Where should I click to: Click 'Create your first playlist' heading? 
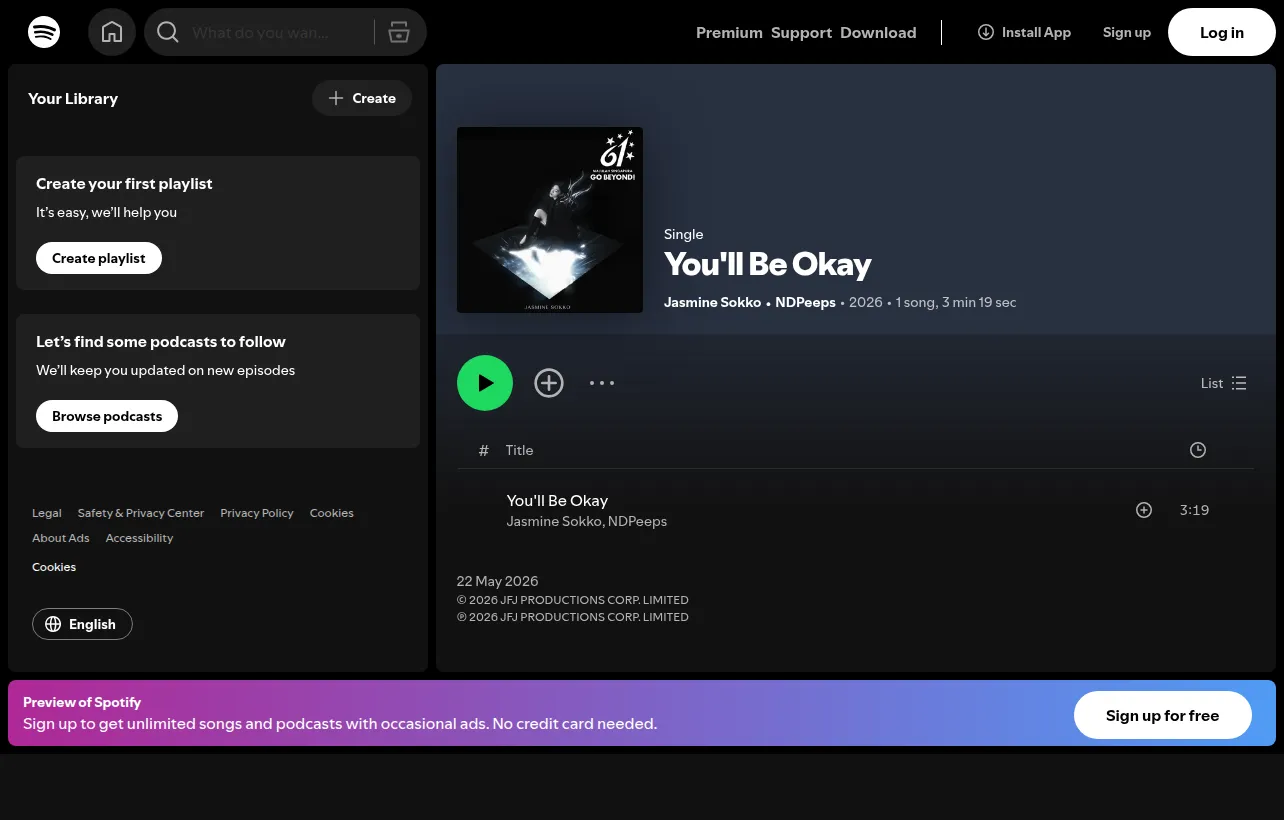coord(124,184)
